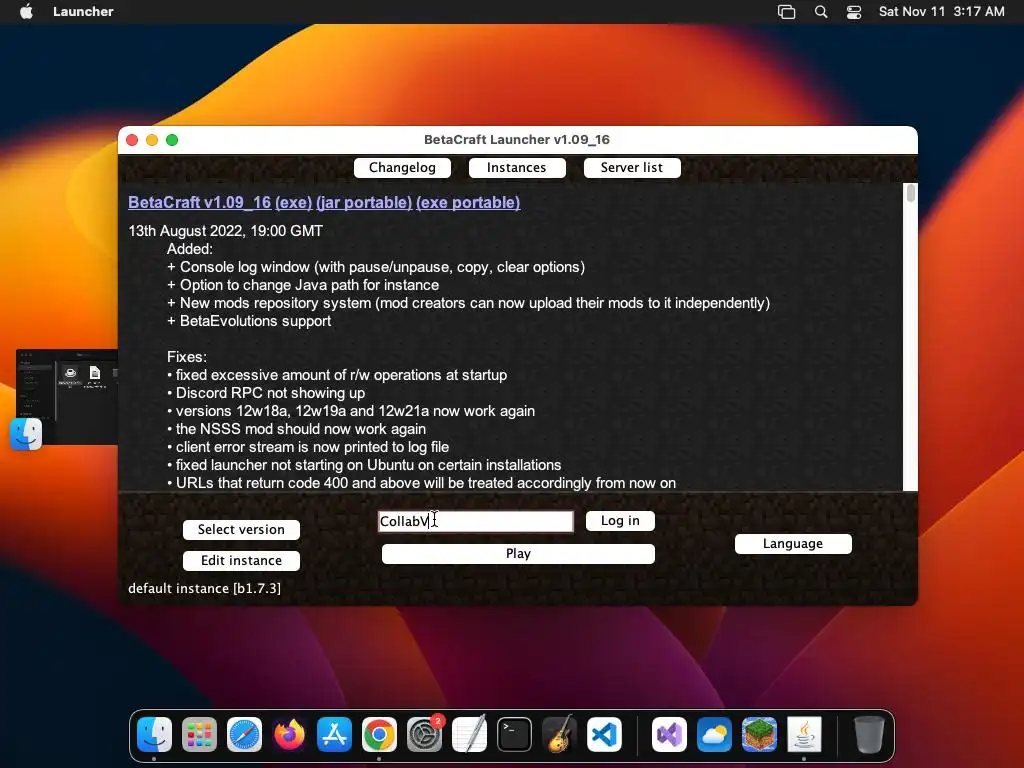Click the 'fixed launcher not starting on Ubuntu' line

pyautogui.click(x=364, y=465)
